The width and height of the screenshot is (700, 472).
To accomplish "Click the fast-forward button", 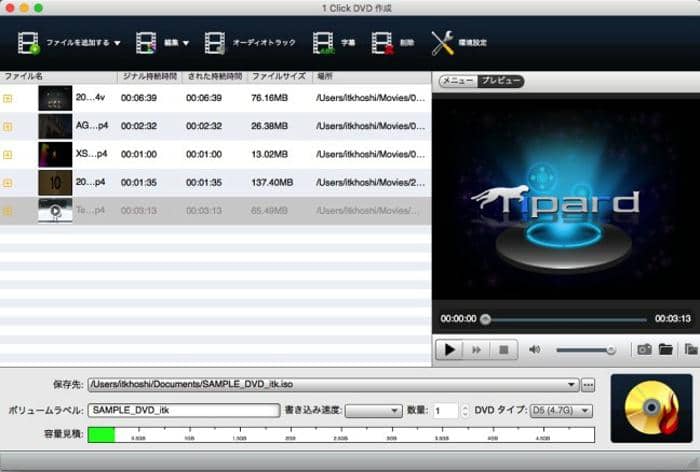I will pyautogui.click(x=476, y=350).
